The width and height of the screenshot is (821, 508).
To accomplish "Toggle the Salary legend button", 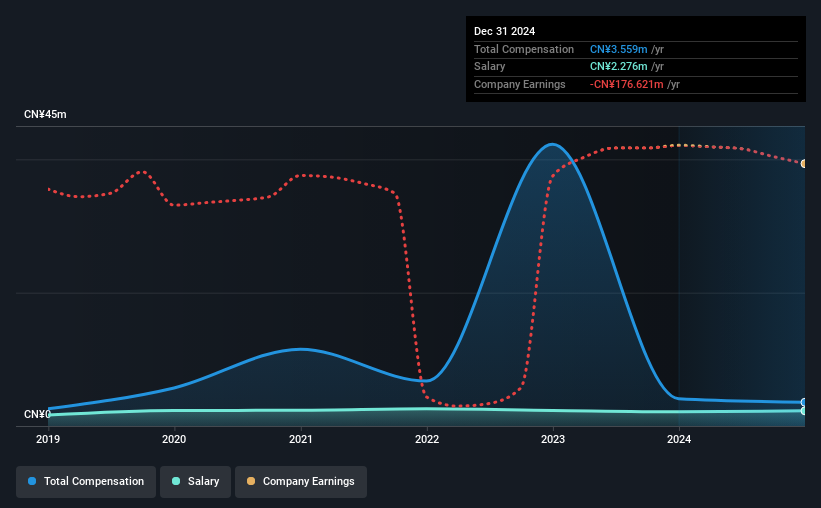I will coord(195,481).
